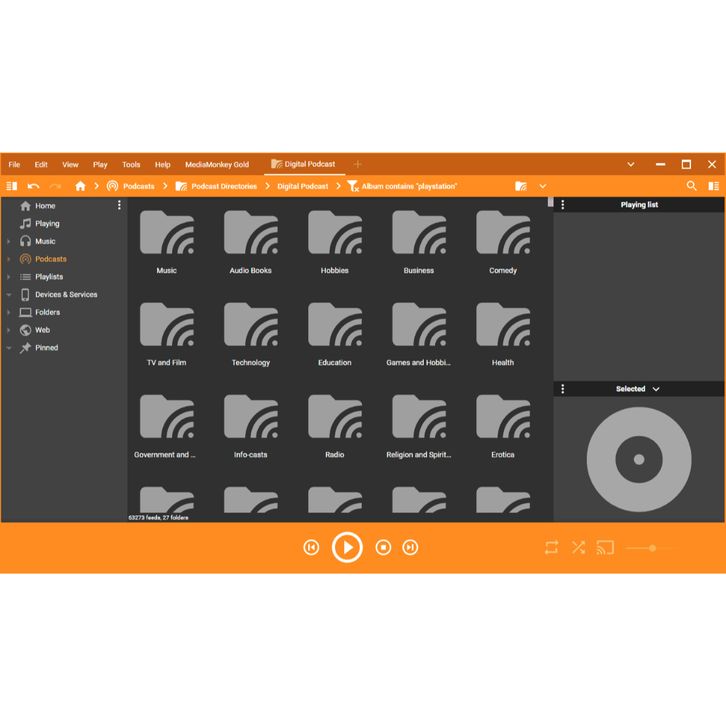Remove the album filter via funnel icon
The image size is (726, 726).
click(352, 186)
